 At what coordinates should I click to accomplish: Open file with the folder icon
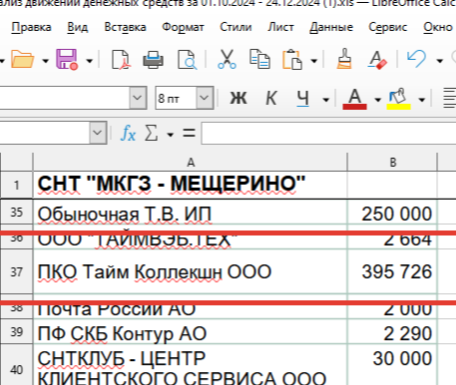pyautogui.click(x=22, y=60)
